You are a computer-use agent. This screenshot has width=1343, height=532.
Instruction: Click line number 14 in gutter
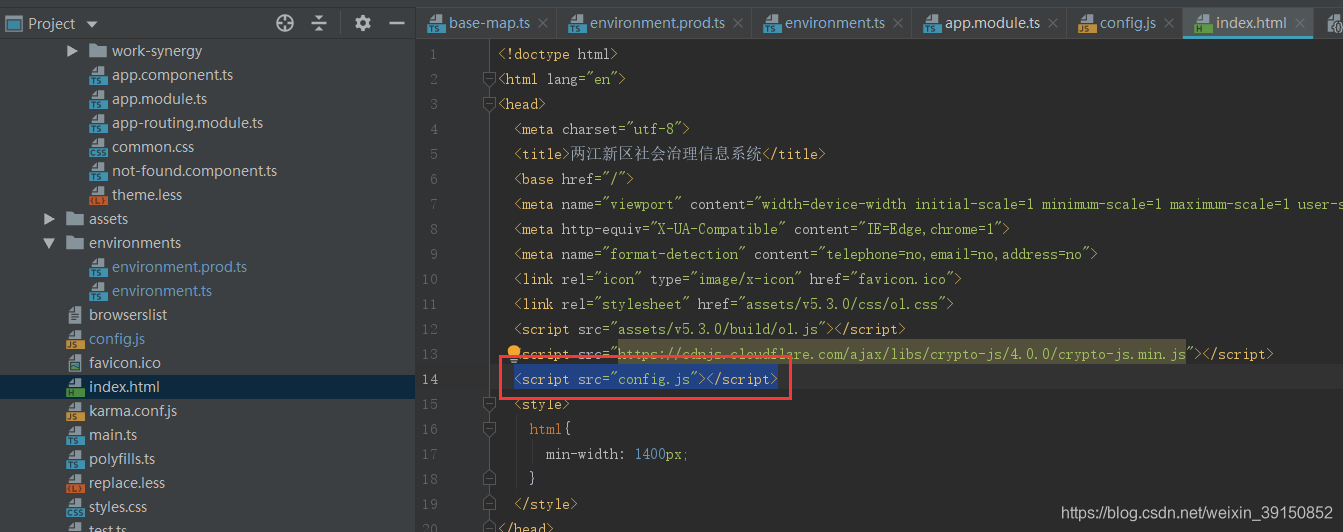(430, 379)
